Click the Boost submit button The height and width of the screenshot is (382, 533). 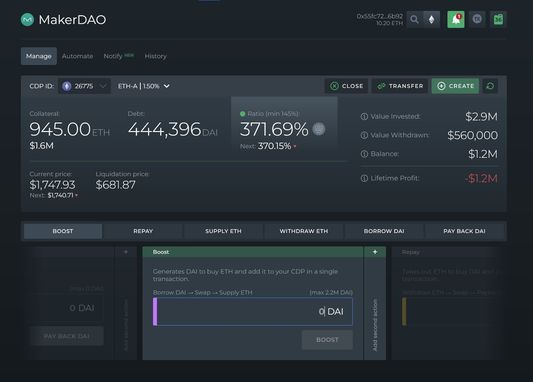(x=327, y=340)
